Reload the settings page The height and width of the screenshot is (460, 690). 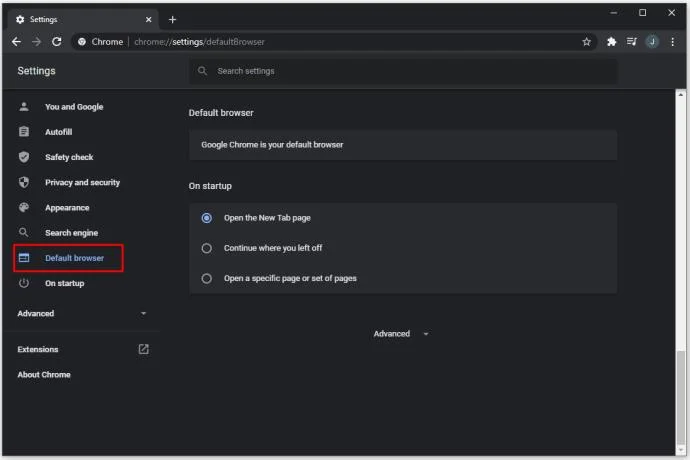57,42
